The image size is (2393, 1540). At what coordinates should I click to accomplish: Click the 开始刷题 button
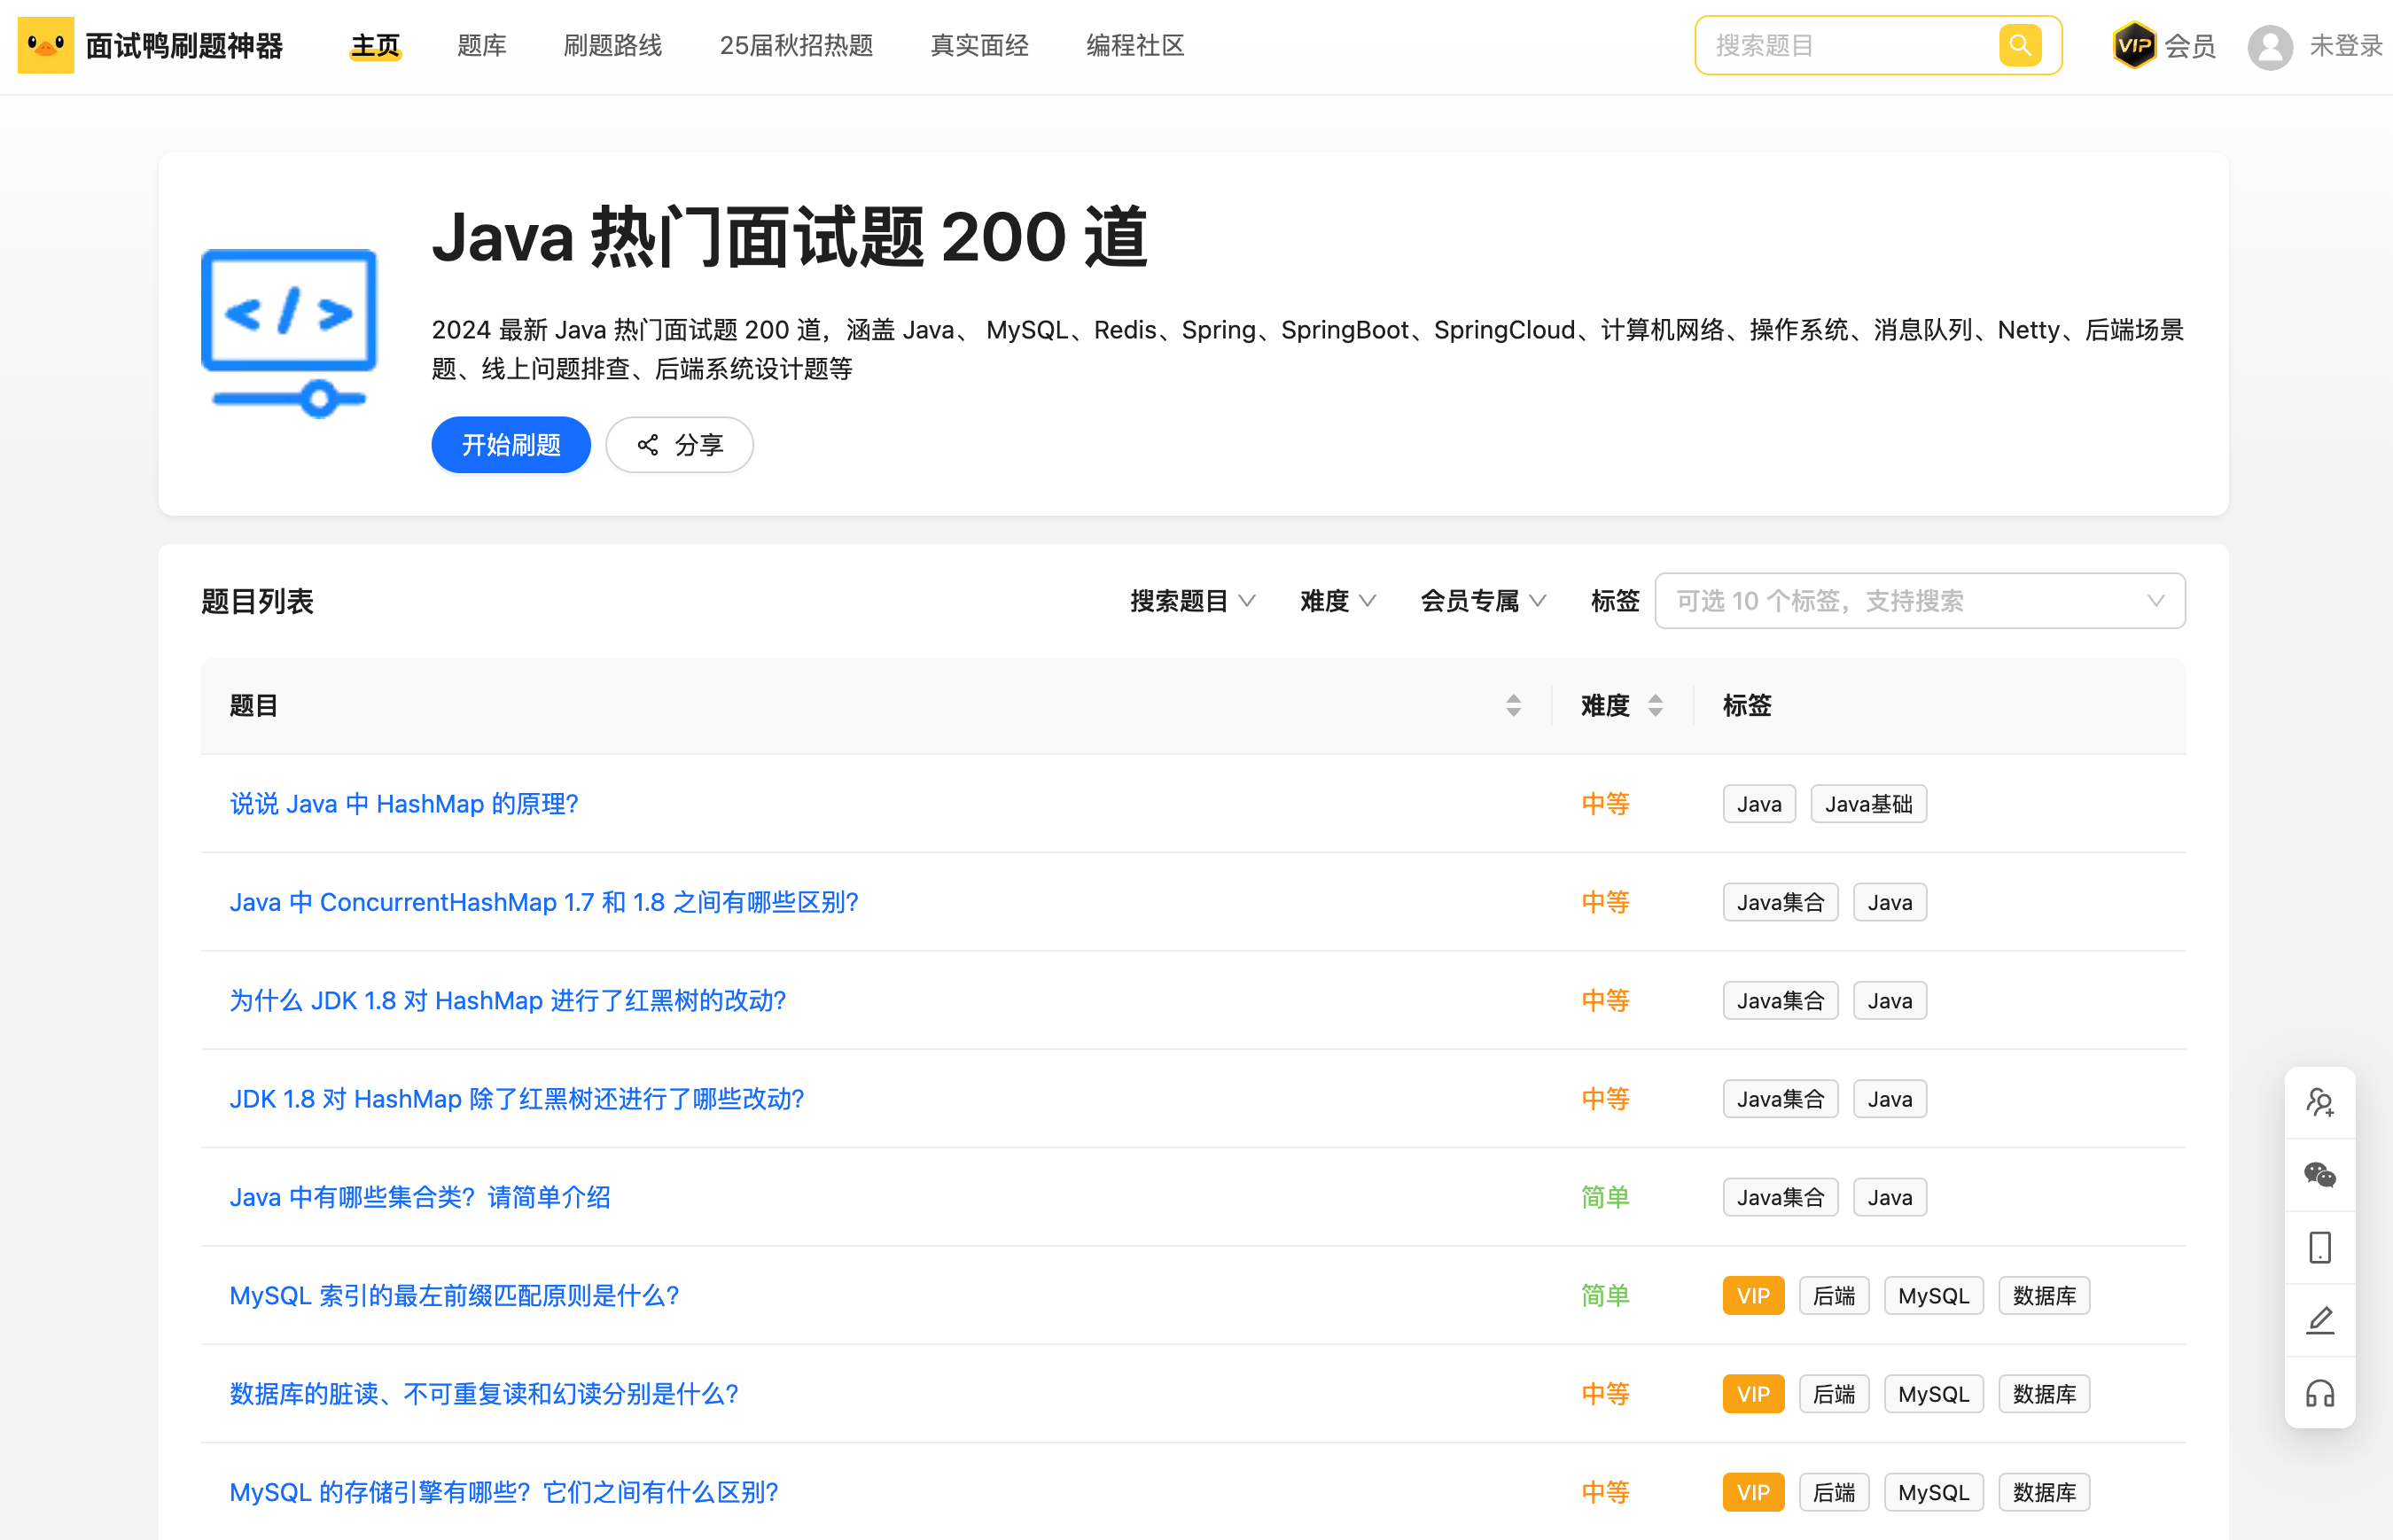(510, 445)
